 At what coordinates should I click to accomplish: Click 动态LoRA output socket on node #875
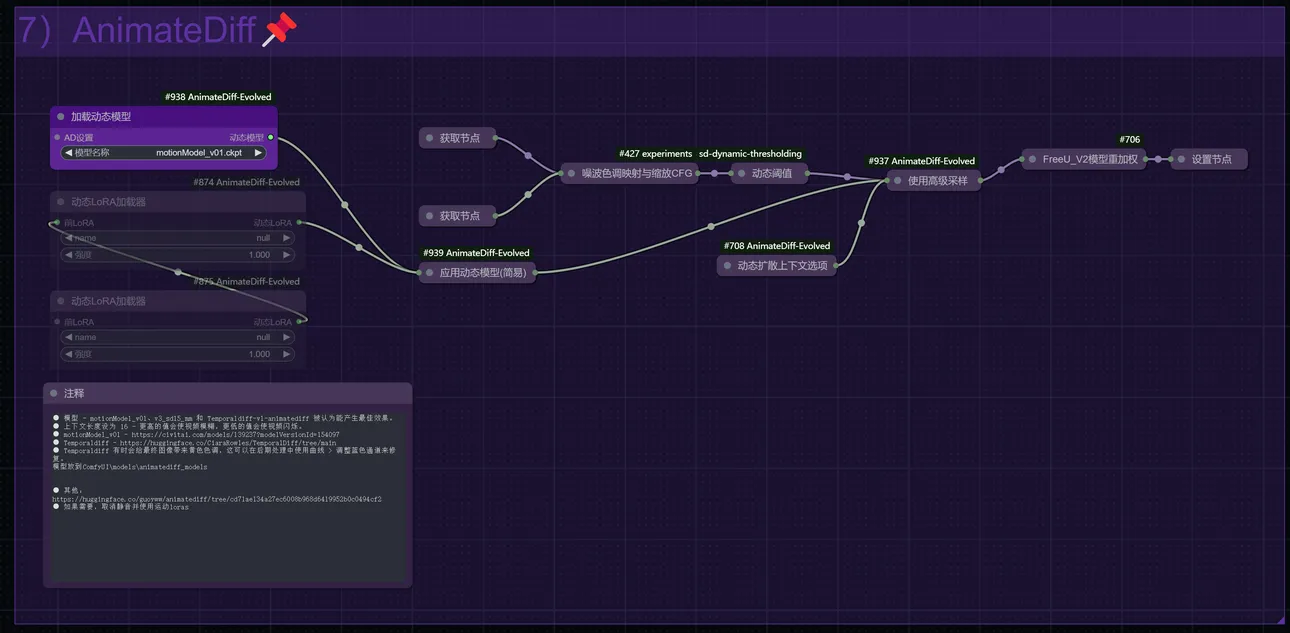coord(299,322)
